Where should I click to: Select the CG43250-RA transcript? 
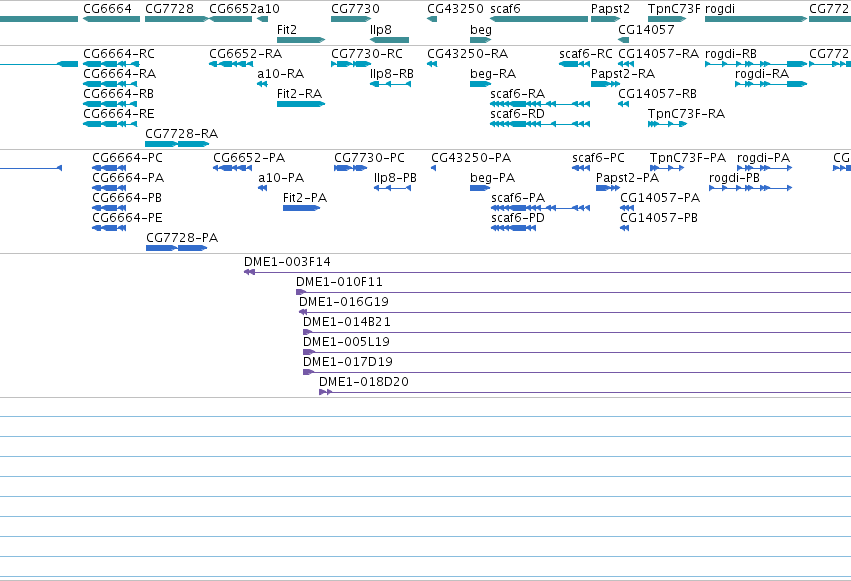coord(432,64)
